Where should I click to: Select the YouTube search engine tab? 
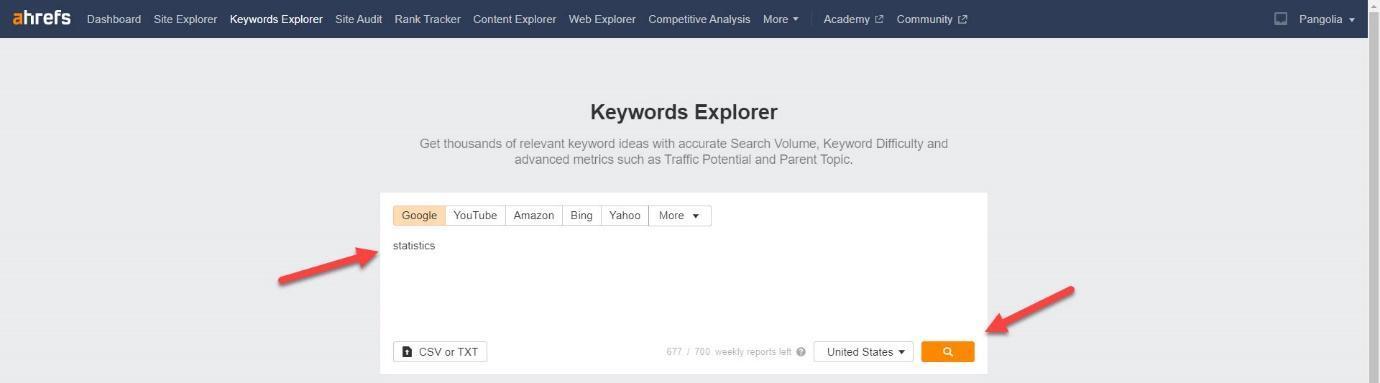[475, 215]
